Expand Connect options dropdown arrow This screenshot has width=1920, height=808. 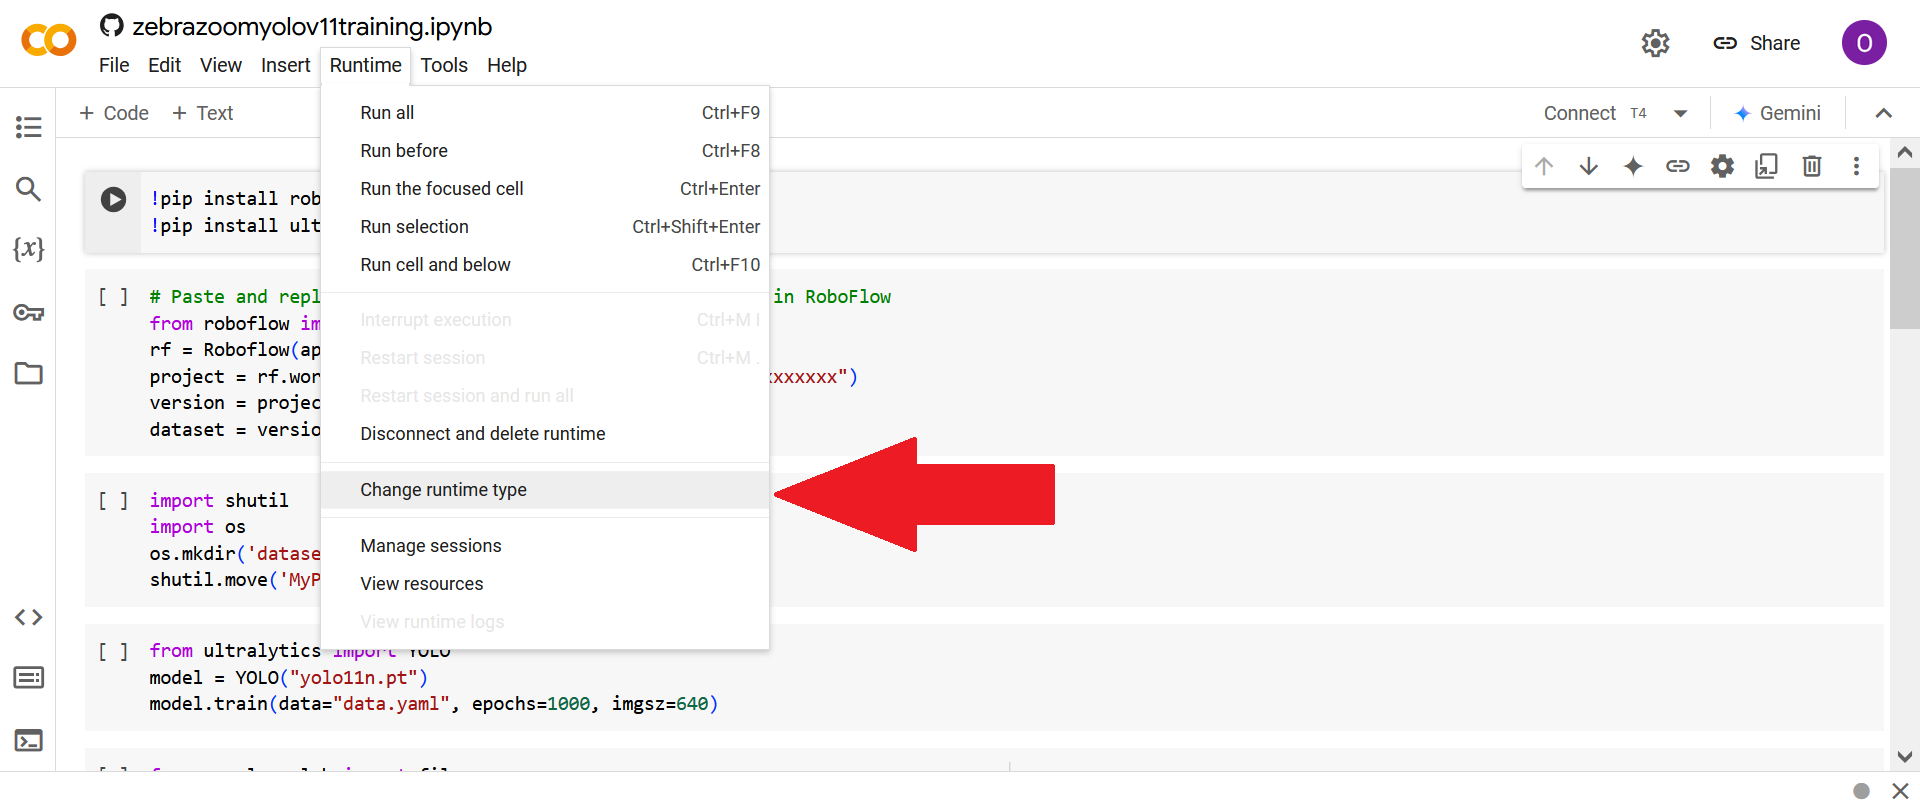pyautogui.click(x=1681, y=113)
